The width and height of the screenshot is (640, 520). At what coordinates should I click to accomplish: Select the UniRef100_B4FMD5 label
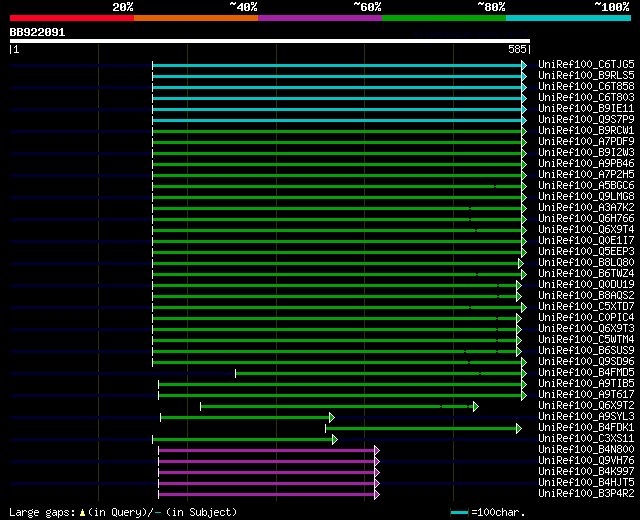click(x=586, y=373)
